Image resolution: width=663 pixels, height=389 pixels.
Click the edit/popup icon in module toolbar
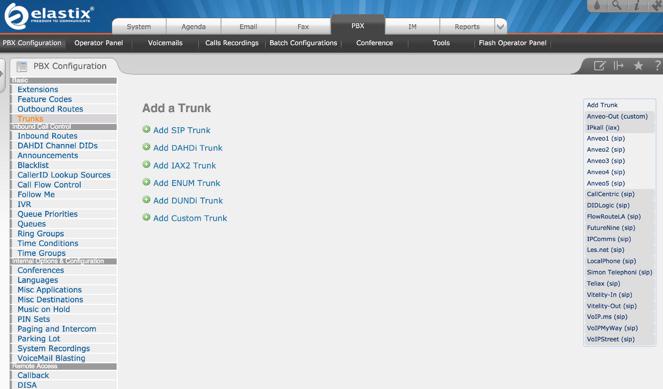(599, 66)
